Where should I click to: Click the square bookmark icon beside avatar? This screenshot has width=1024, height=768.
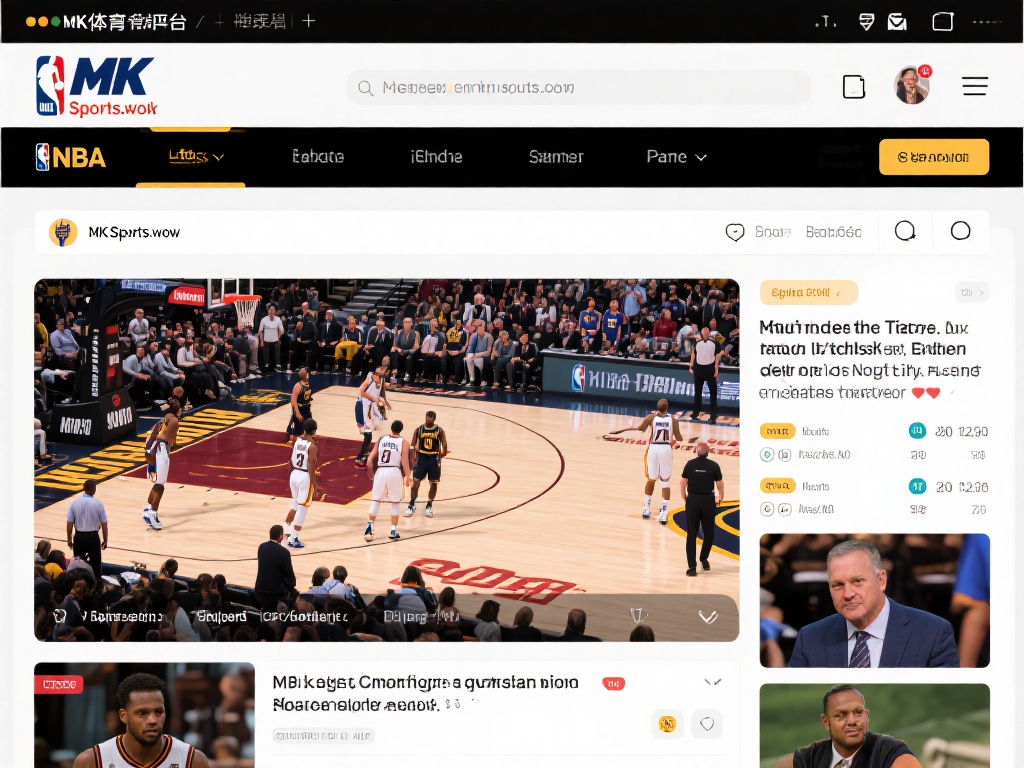854,87
